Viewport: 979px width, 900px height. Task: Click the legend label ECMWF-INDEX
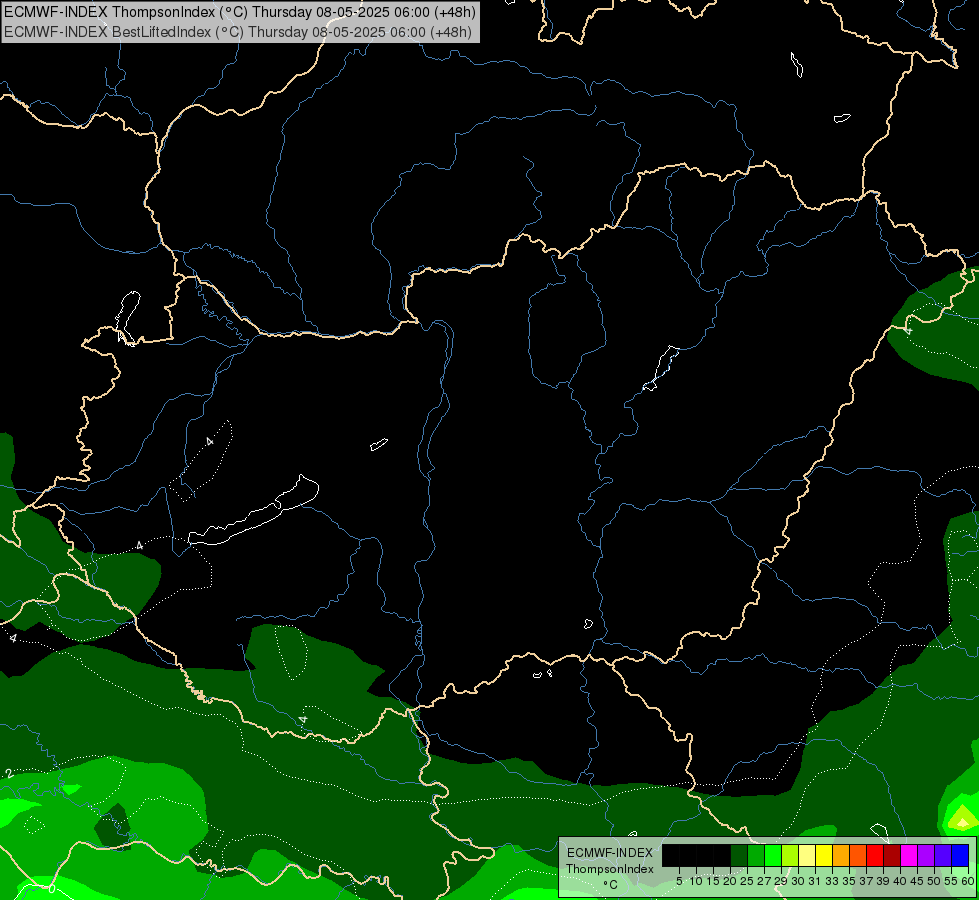tap(610, 853)
